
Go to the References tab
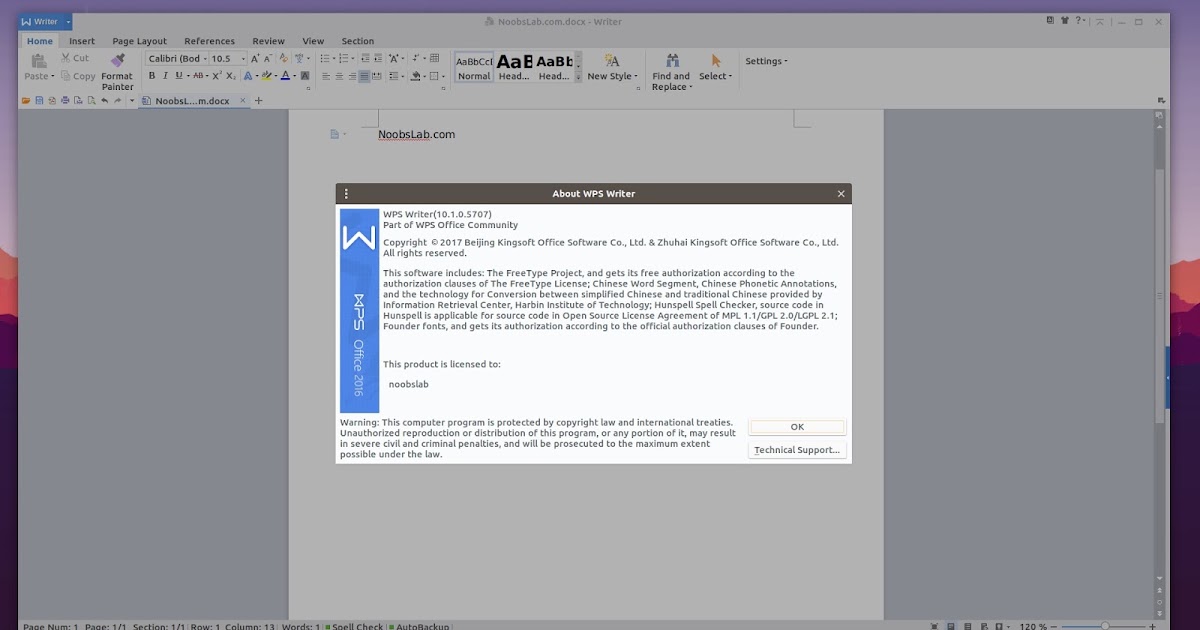210,41
